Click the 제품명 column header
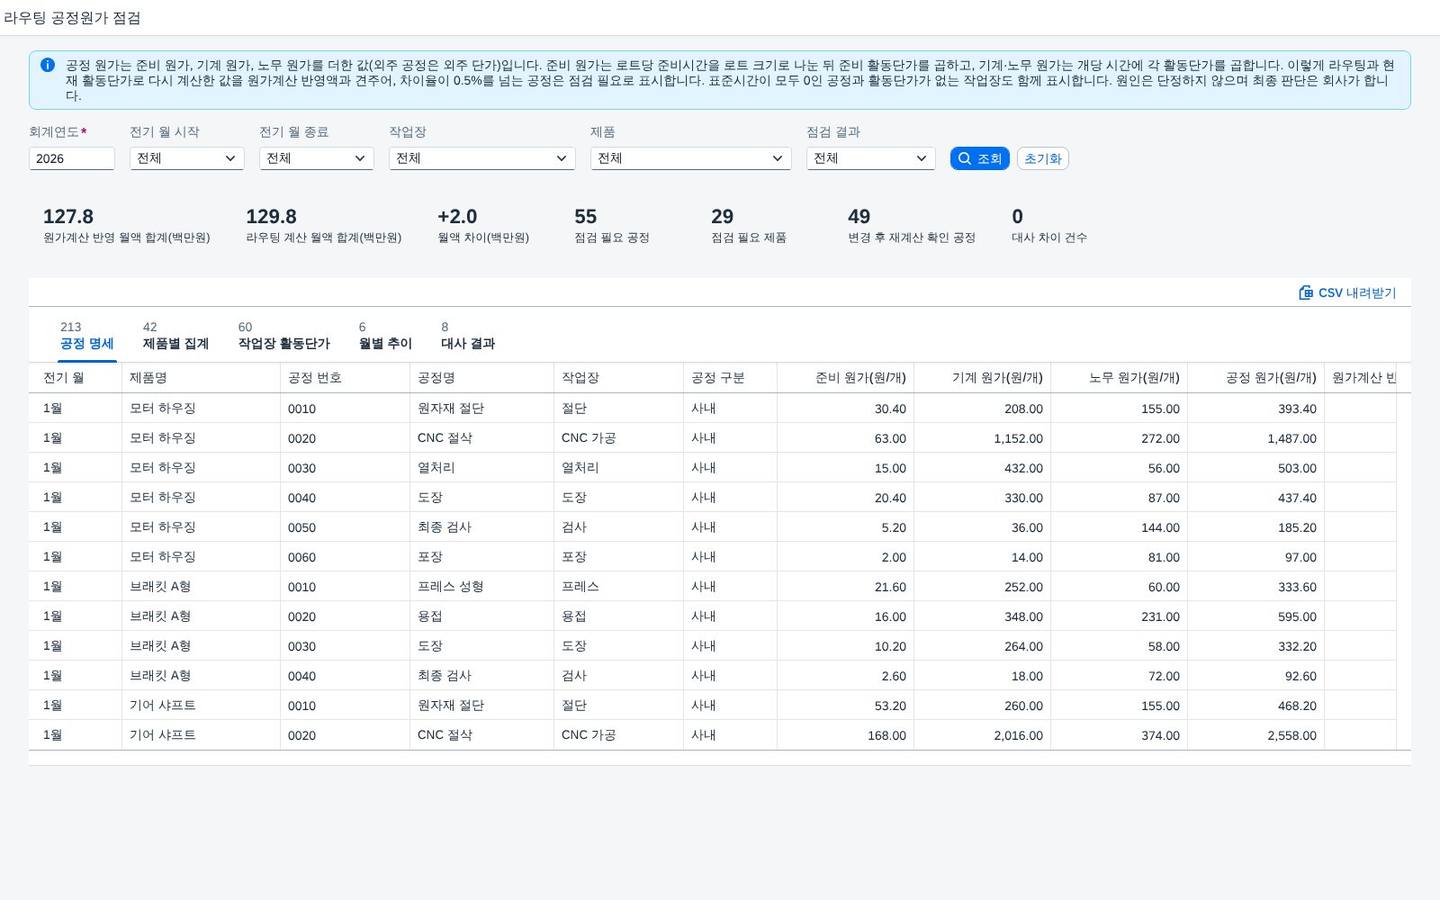 (x=201, y=378)
